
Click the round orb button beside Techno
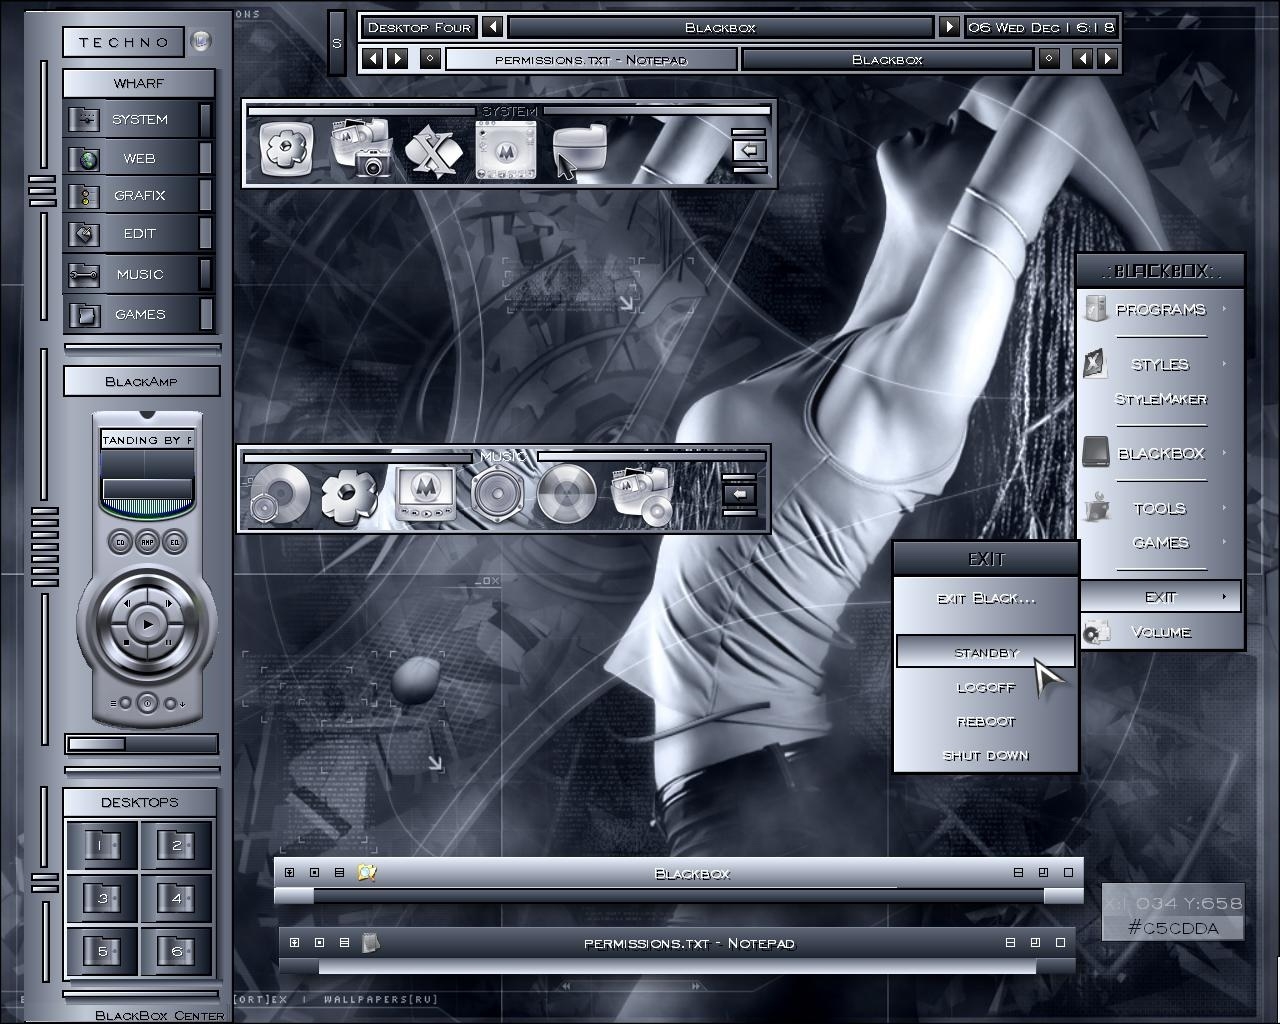pyautogui.click(x=201, y=41)
